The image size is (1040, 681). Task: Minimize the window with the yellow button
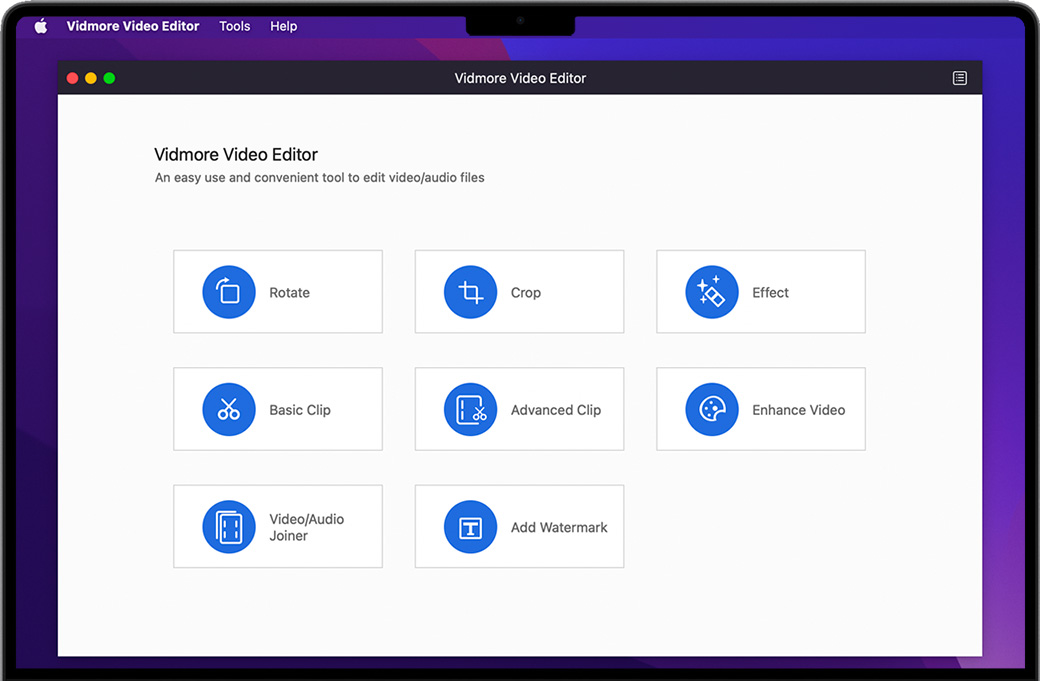tap(90, 78)
